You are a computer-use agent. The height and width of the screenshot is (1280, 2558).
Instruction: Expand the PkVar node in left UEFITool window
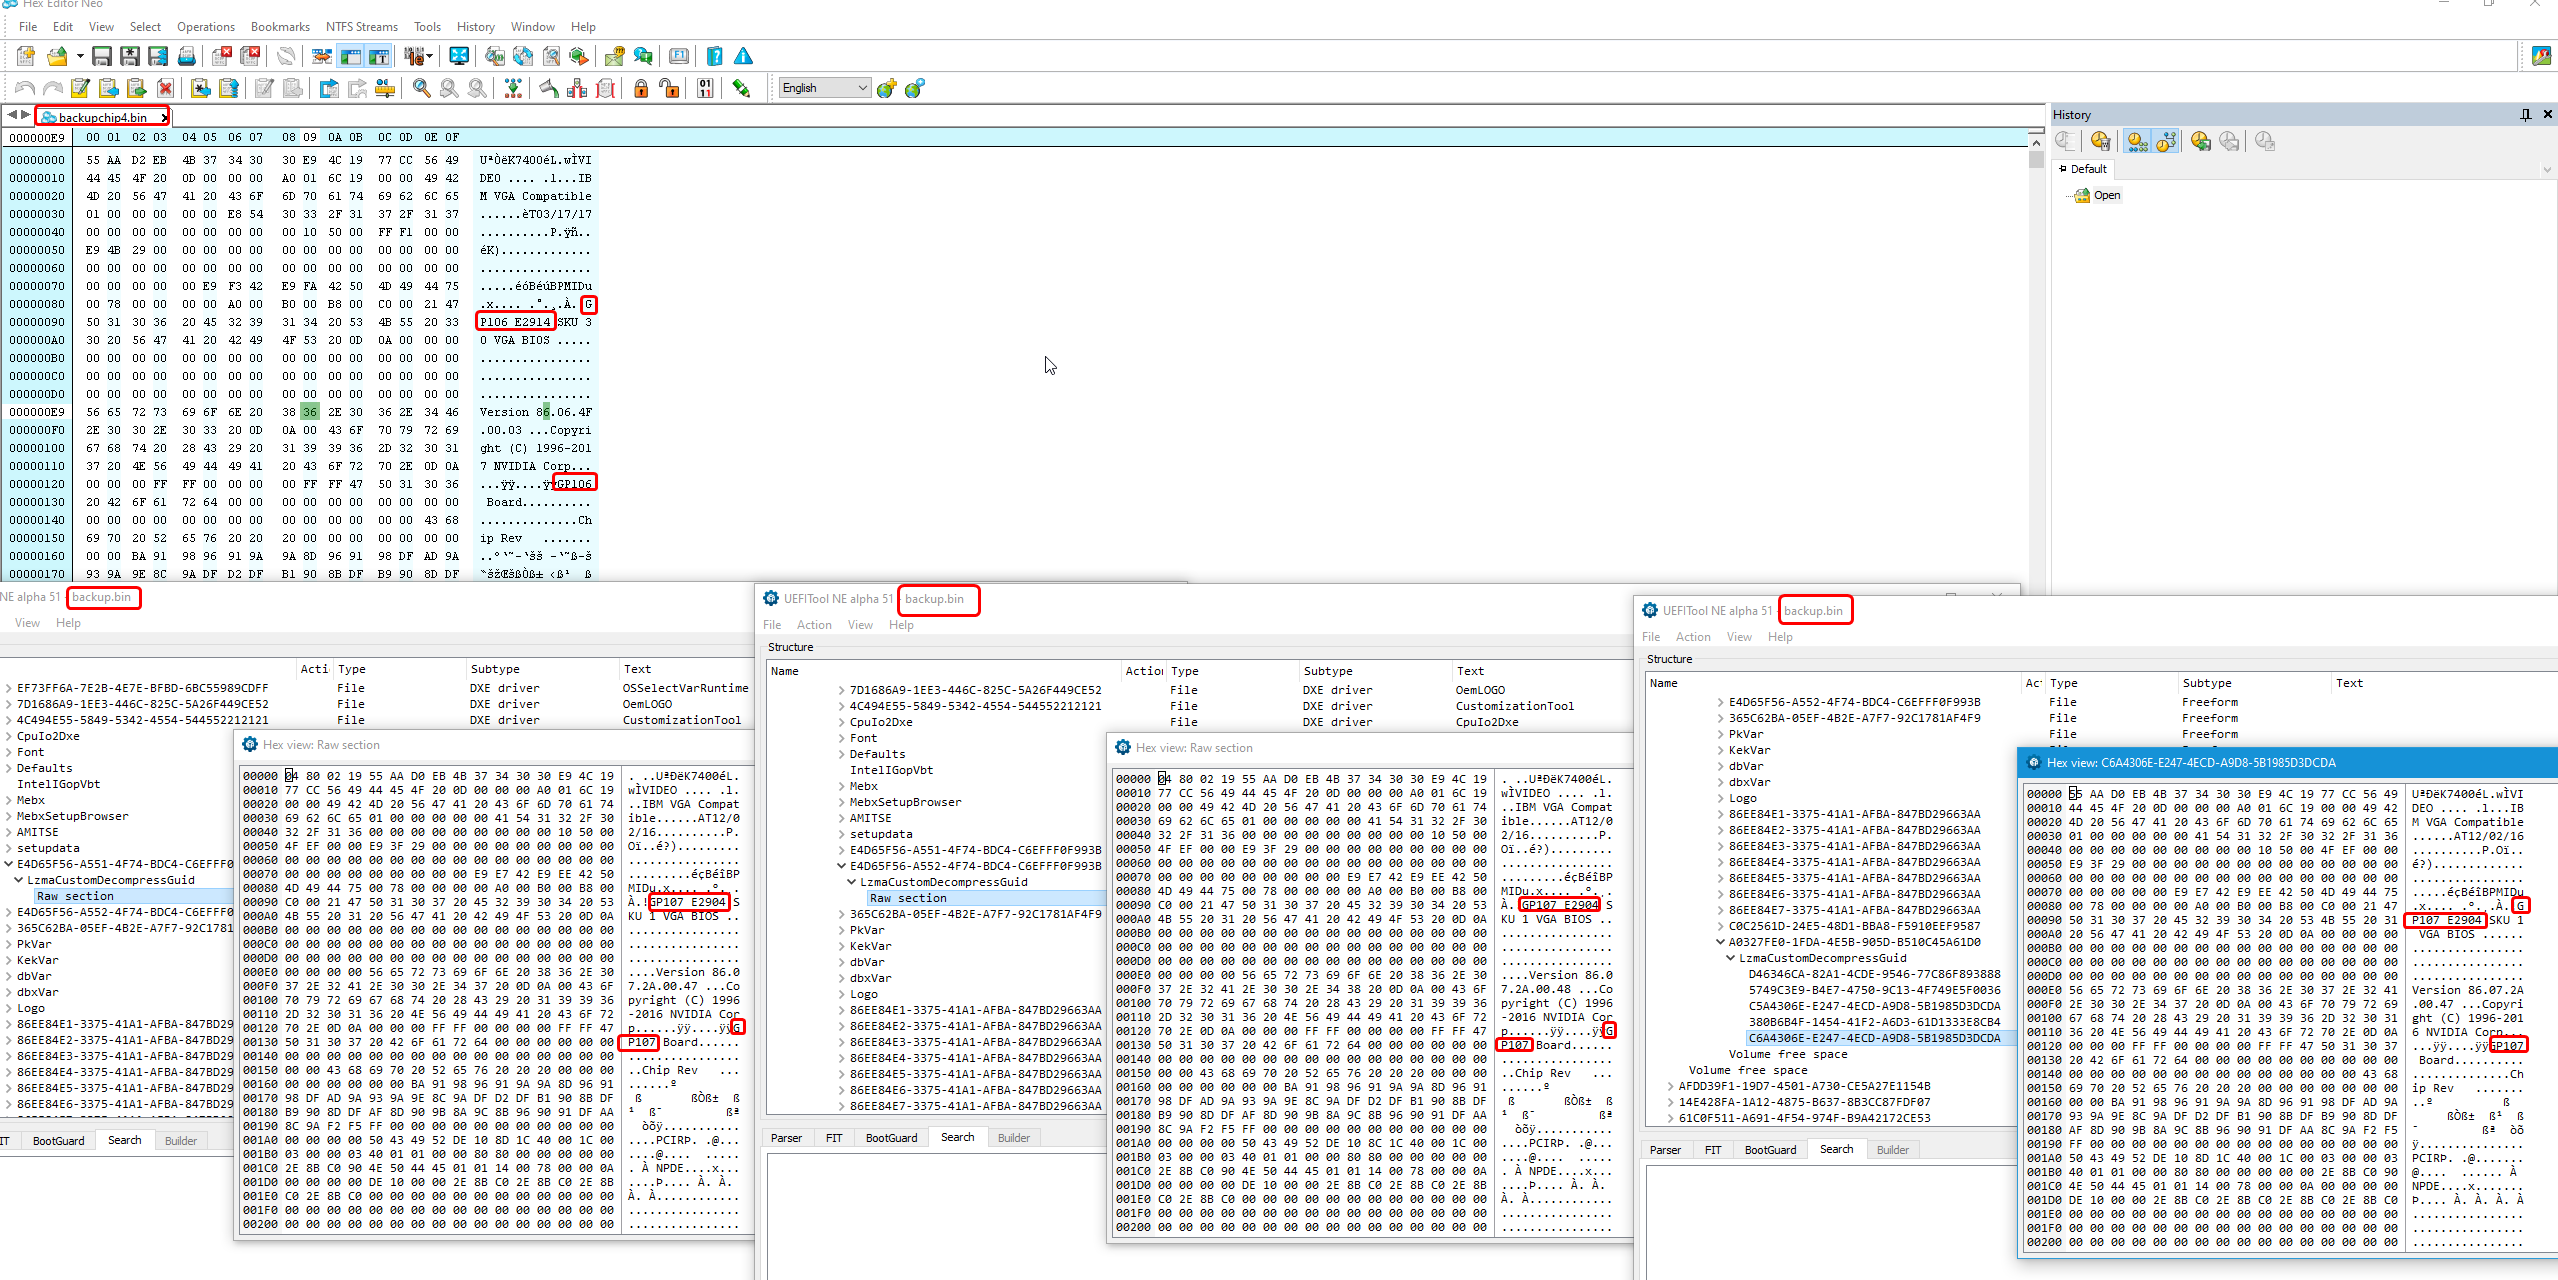[x=9, y=944]
